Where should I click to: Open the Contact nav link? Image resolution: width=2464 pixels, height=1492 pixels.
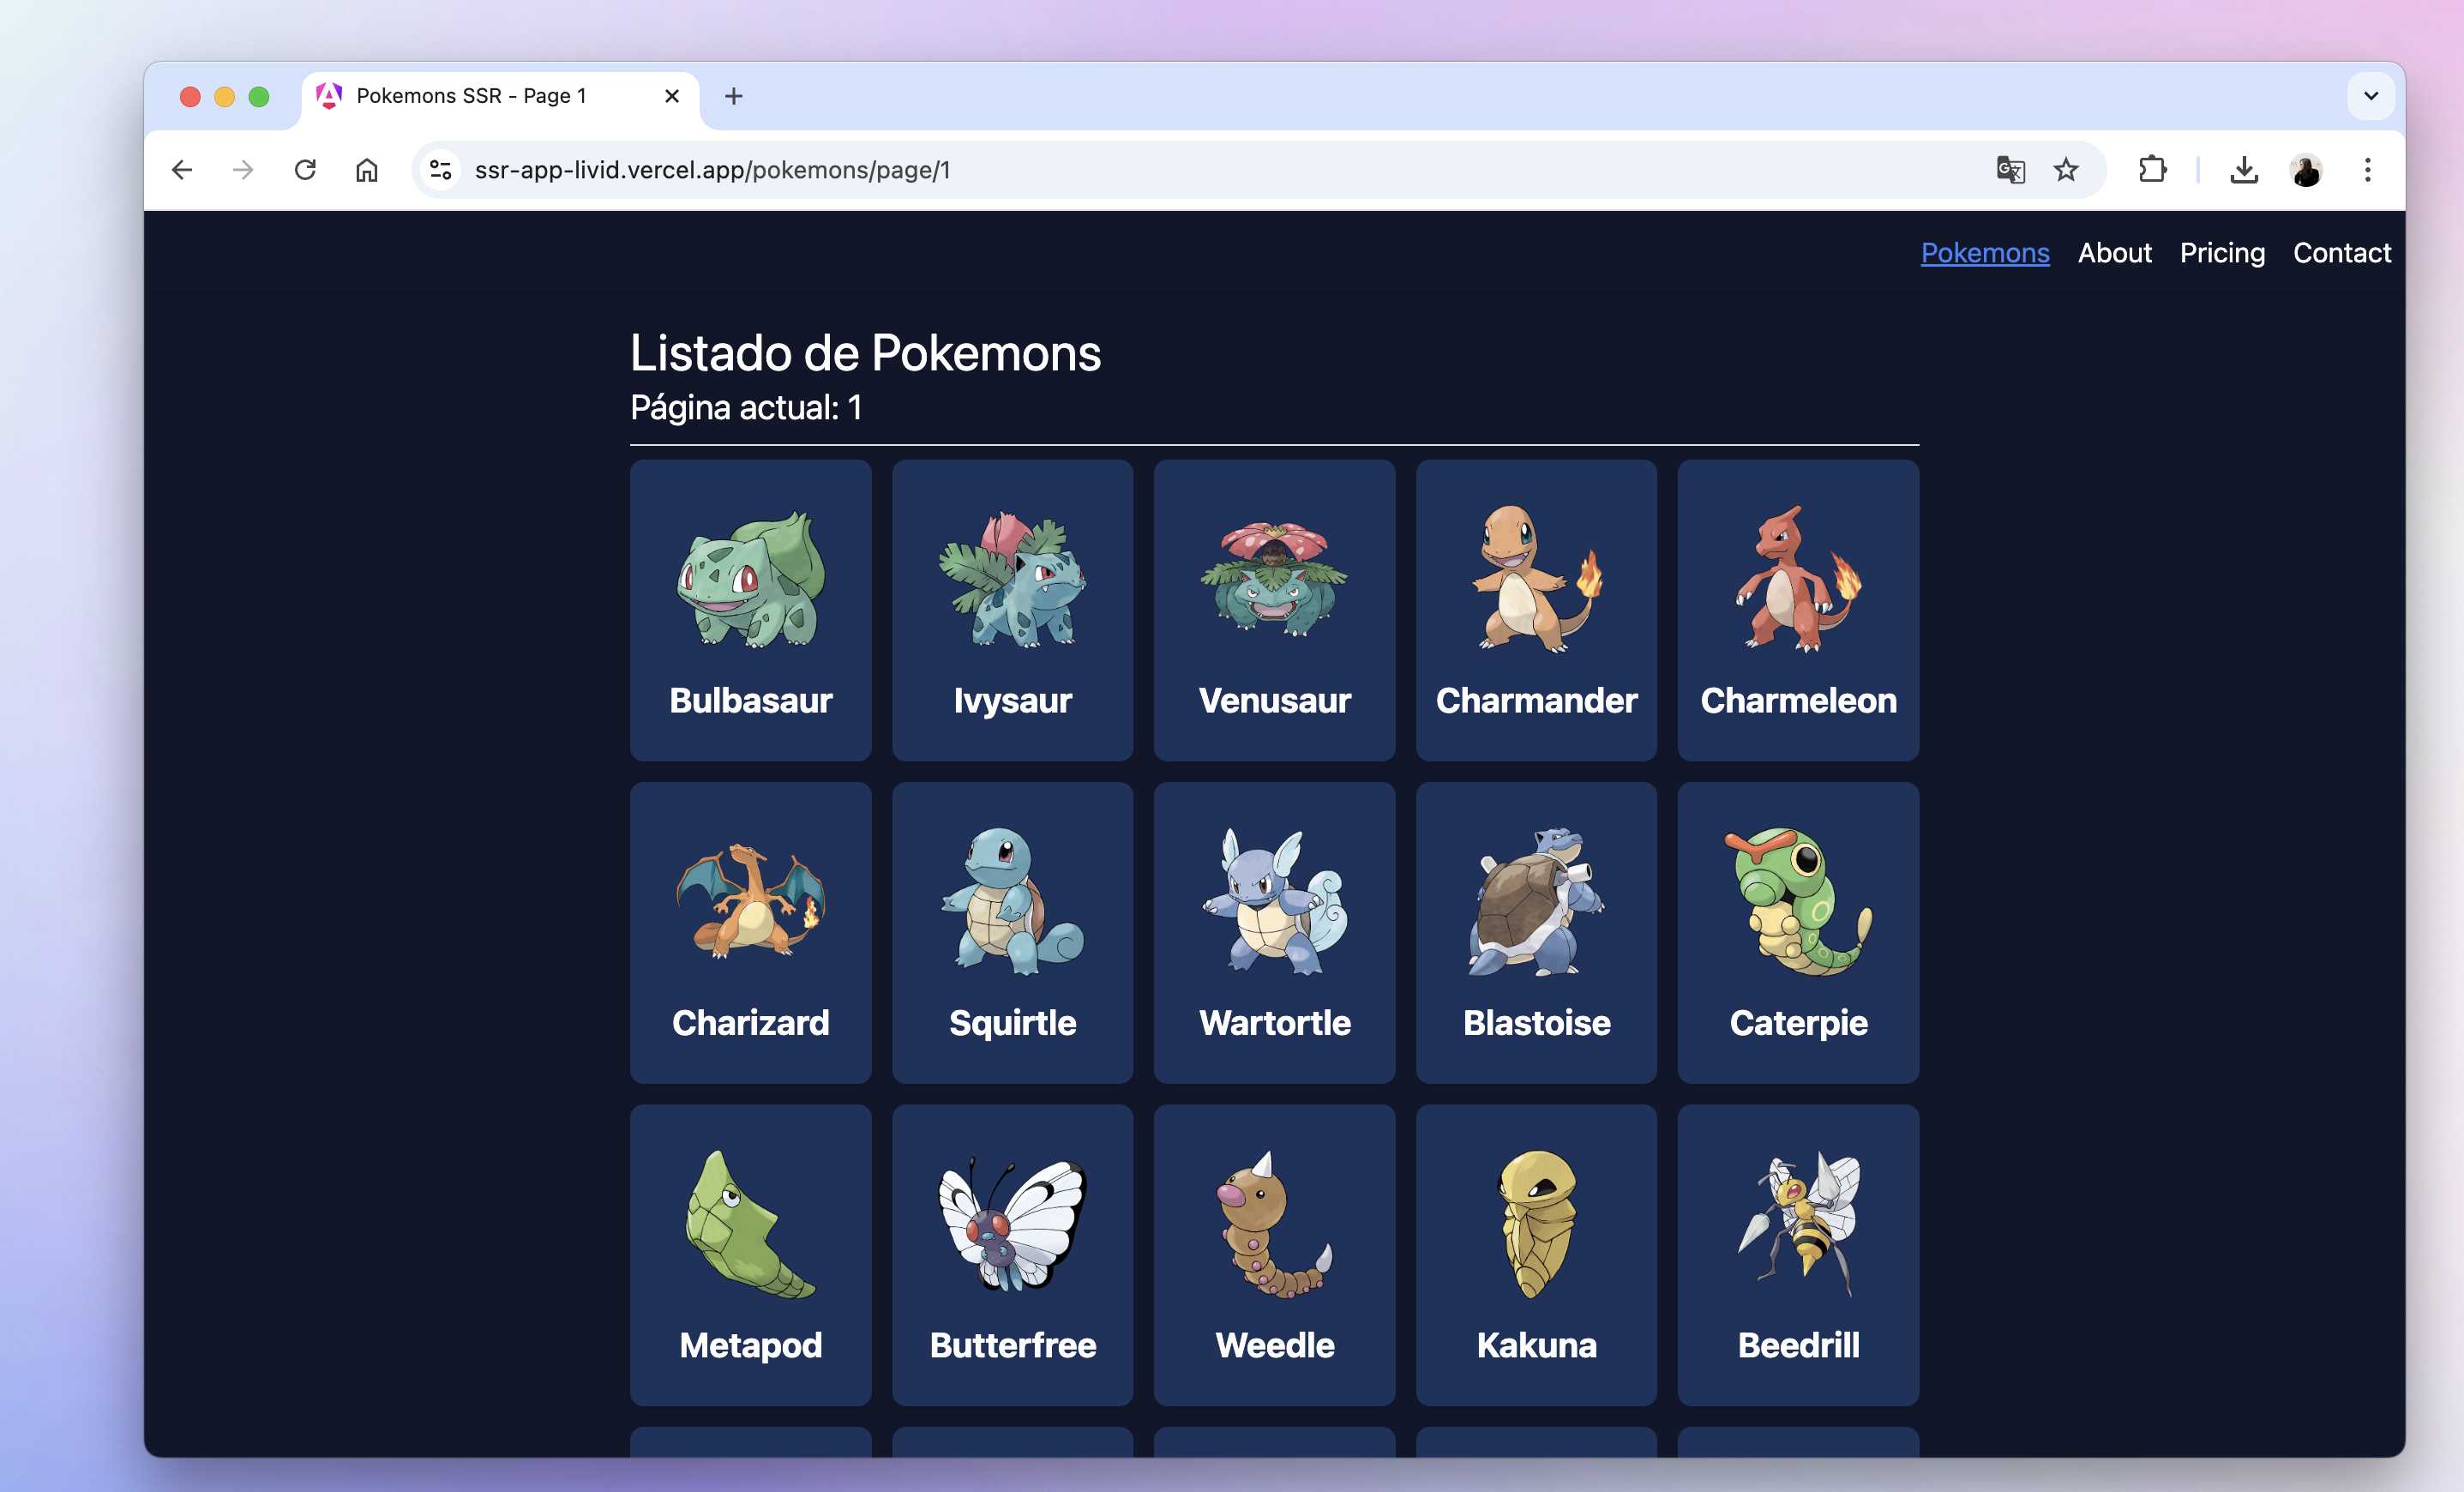pos(2341,253)
